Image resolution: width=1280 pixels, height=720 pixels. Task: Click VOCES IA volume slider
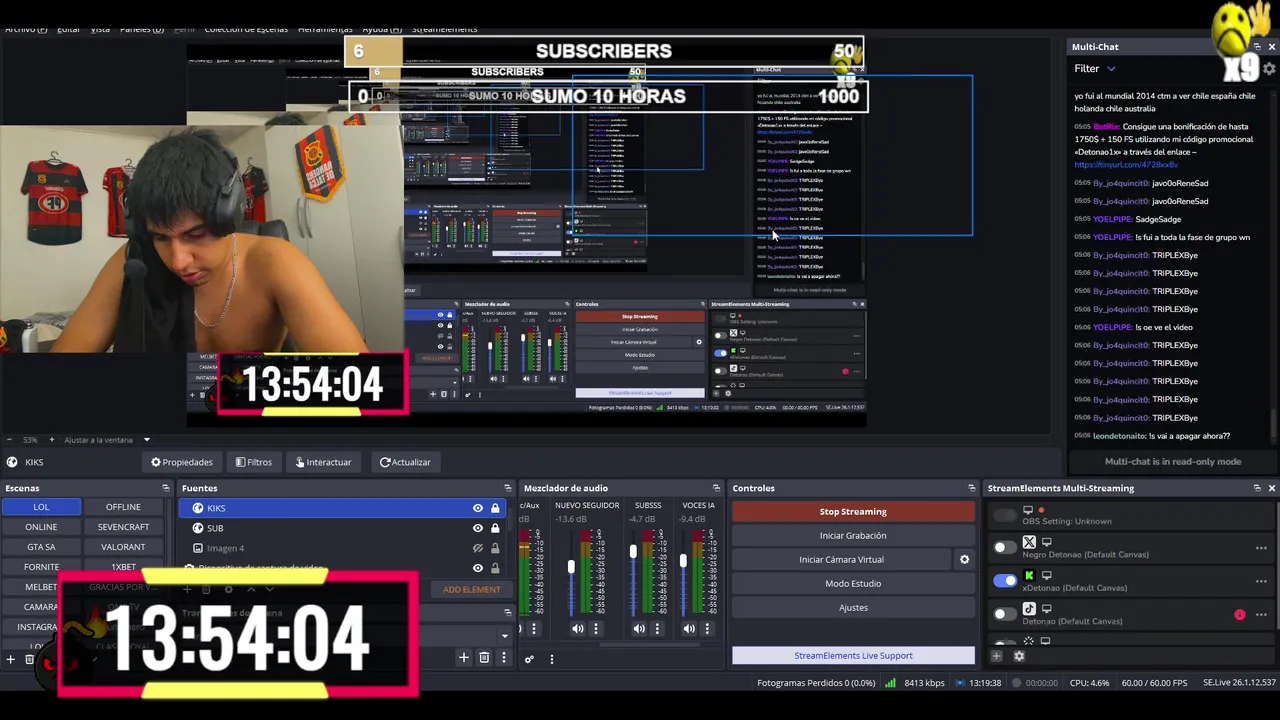point(683,563)
